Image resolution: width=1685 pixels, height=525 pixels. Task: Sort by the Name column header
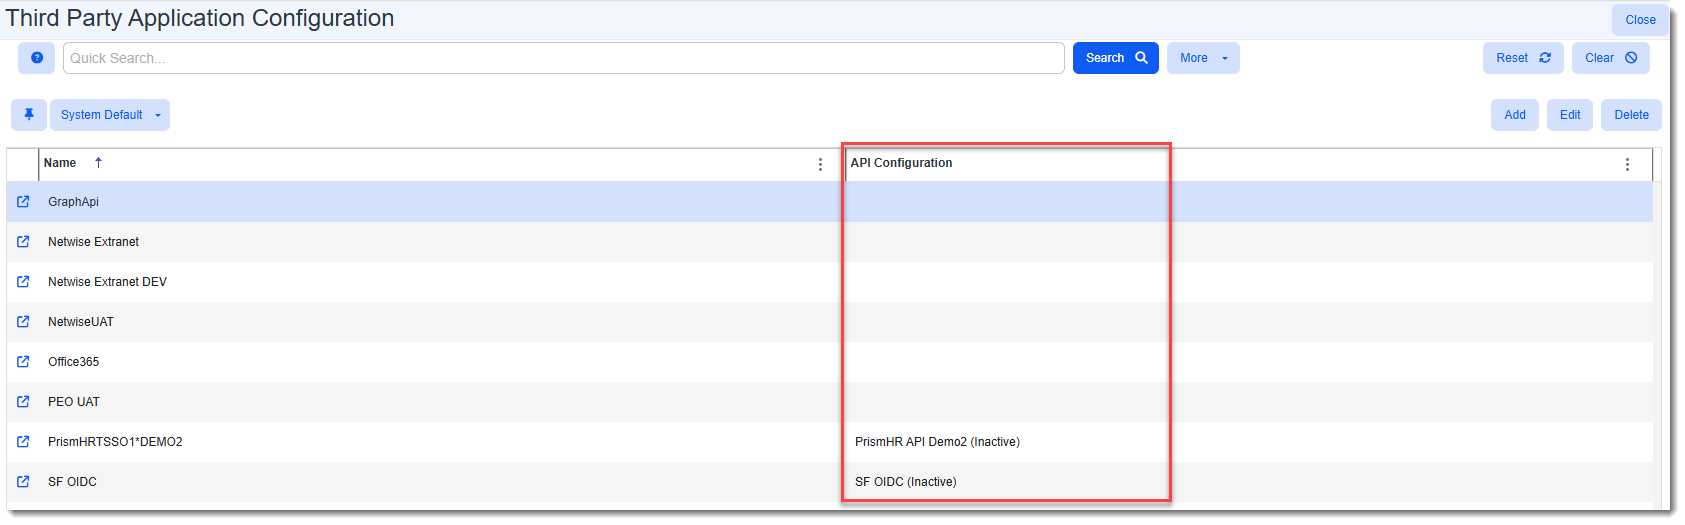click(x=61, y=163)
